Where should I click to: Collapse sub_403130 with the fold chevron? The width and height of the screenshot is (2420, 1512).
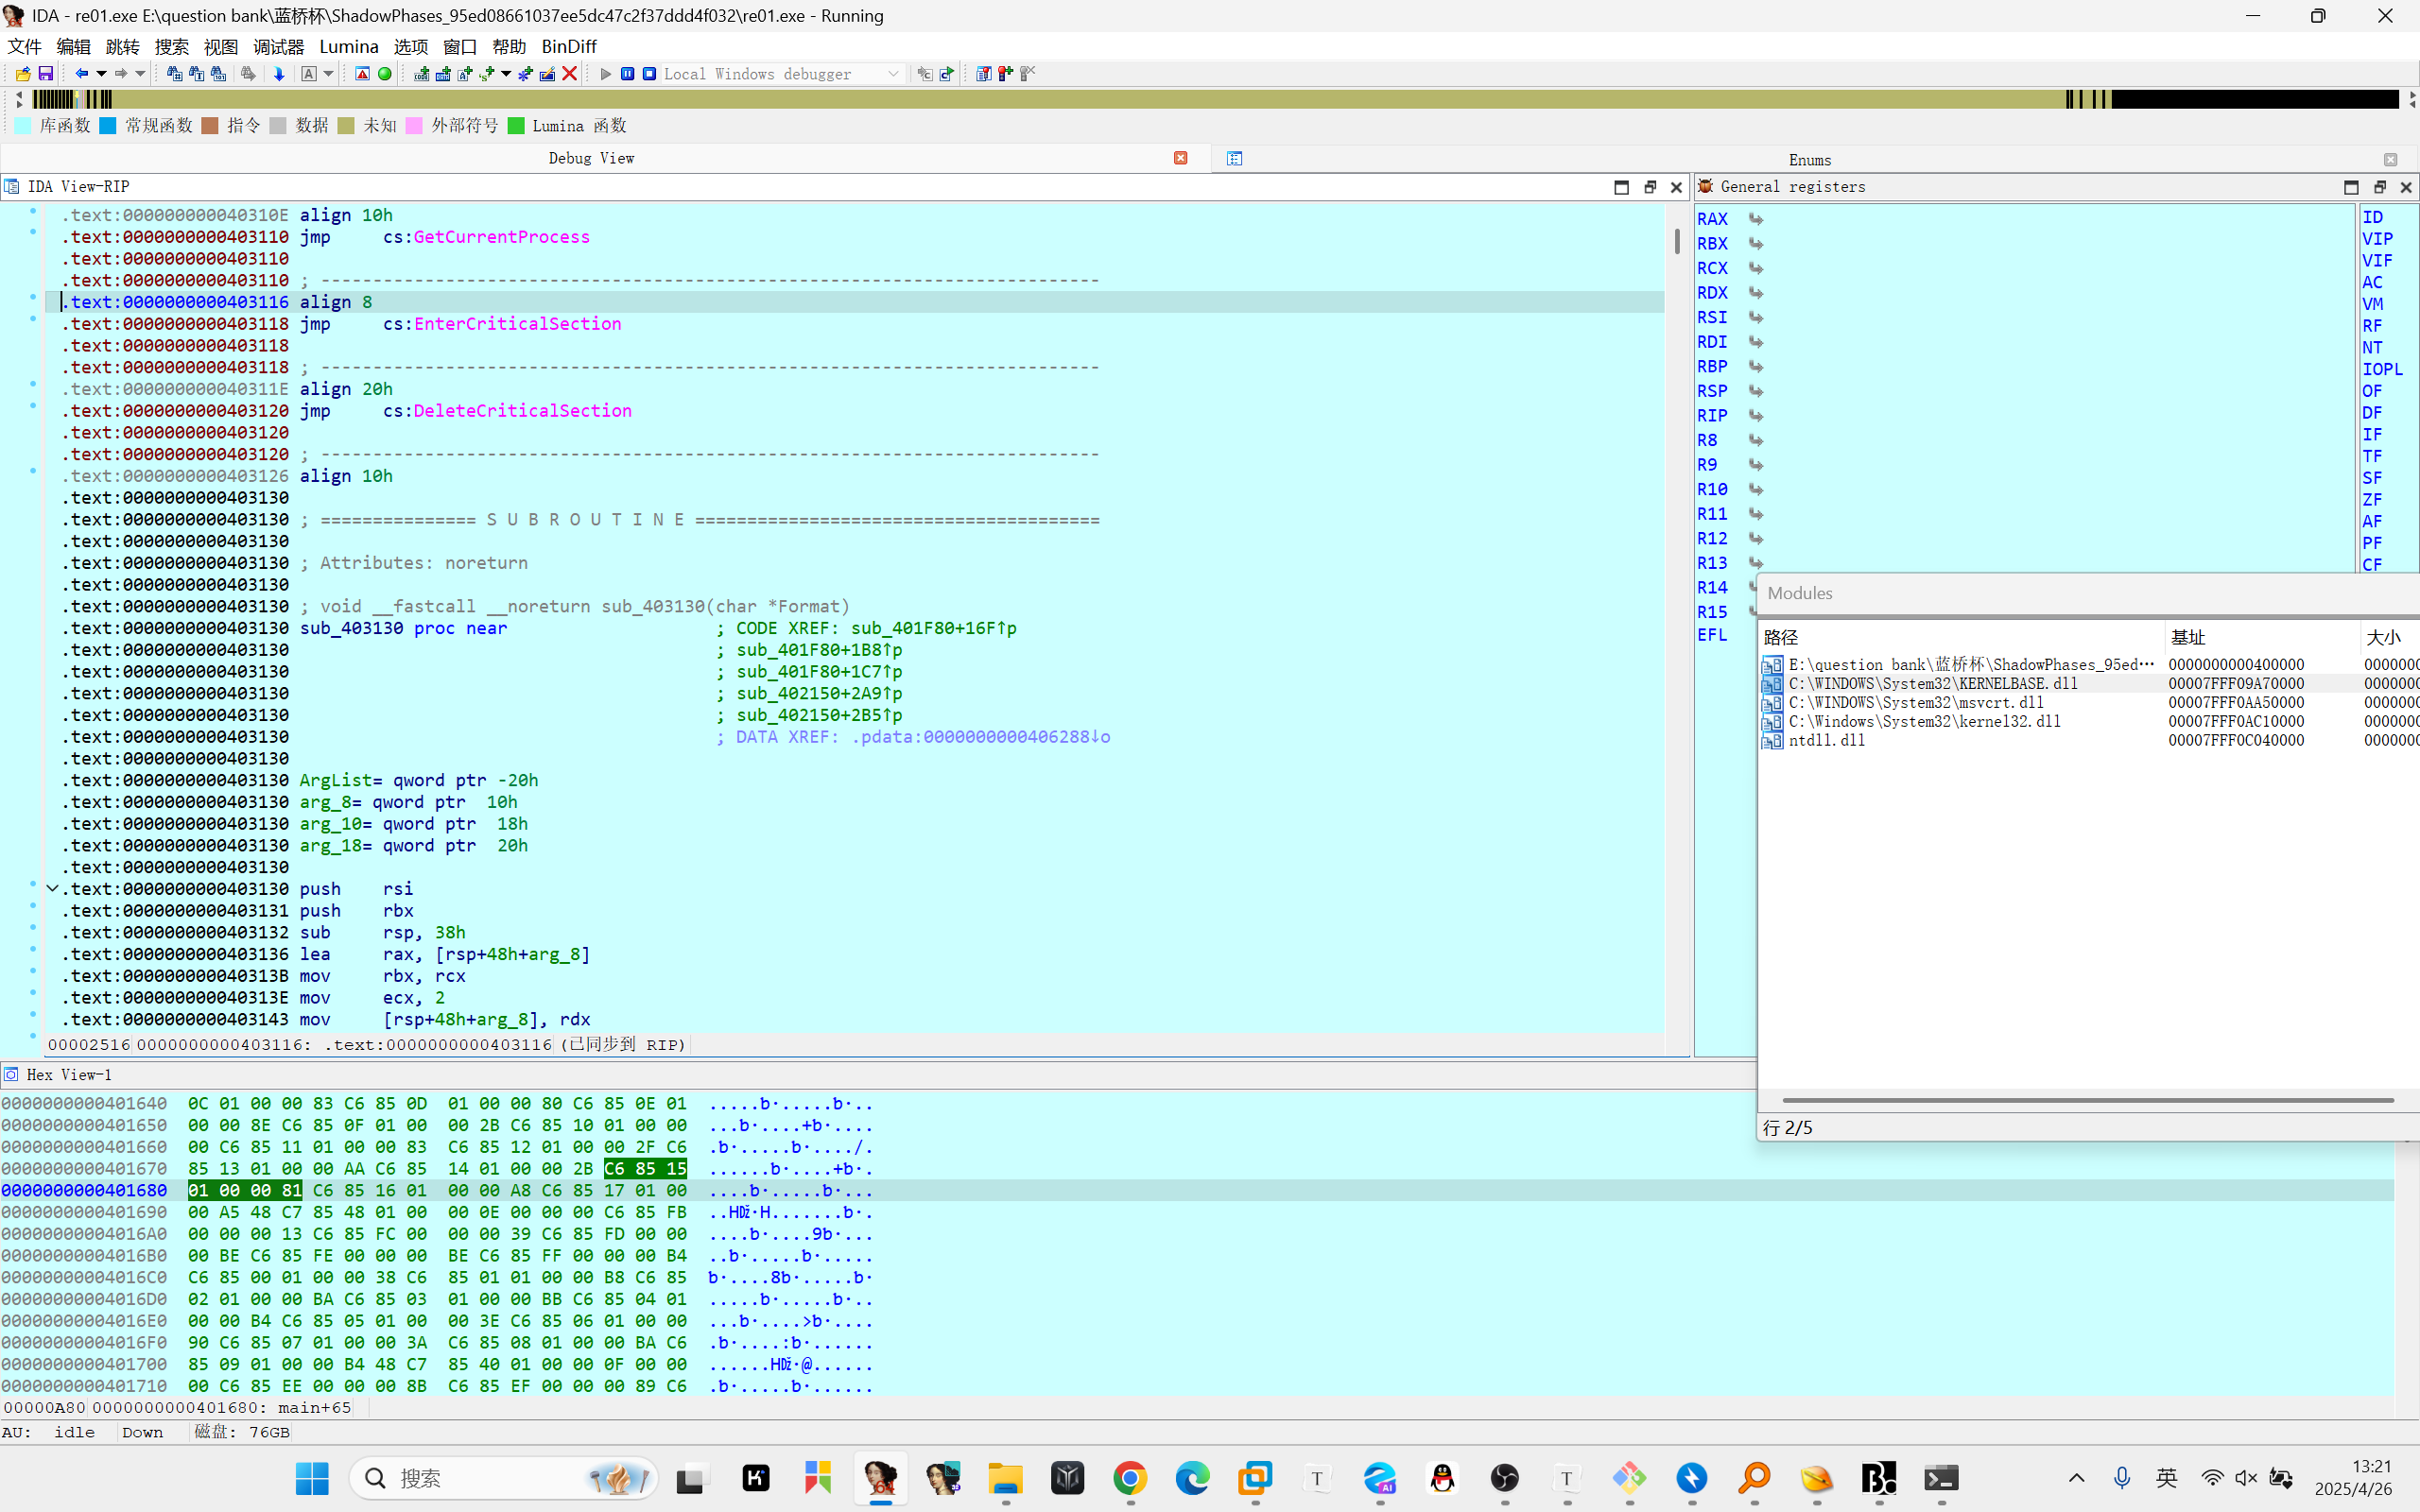point(52,888)
